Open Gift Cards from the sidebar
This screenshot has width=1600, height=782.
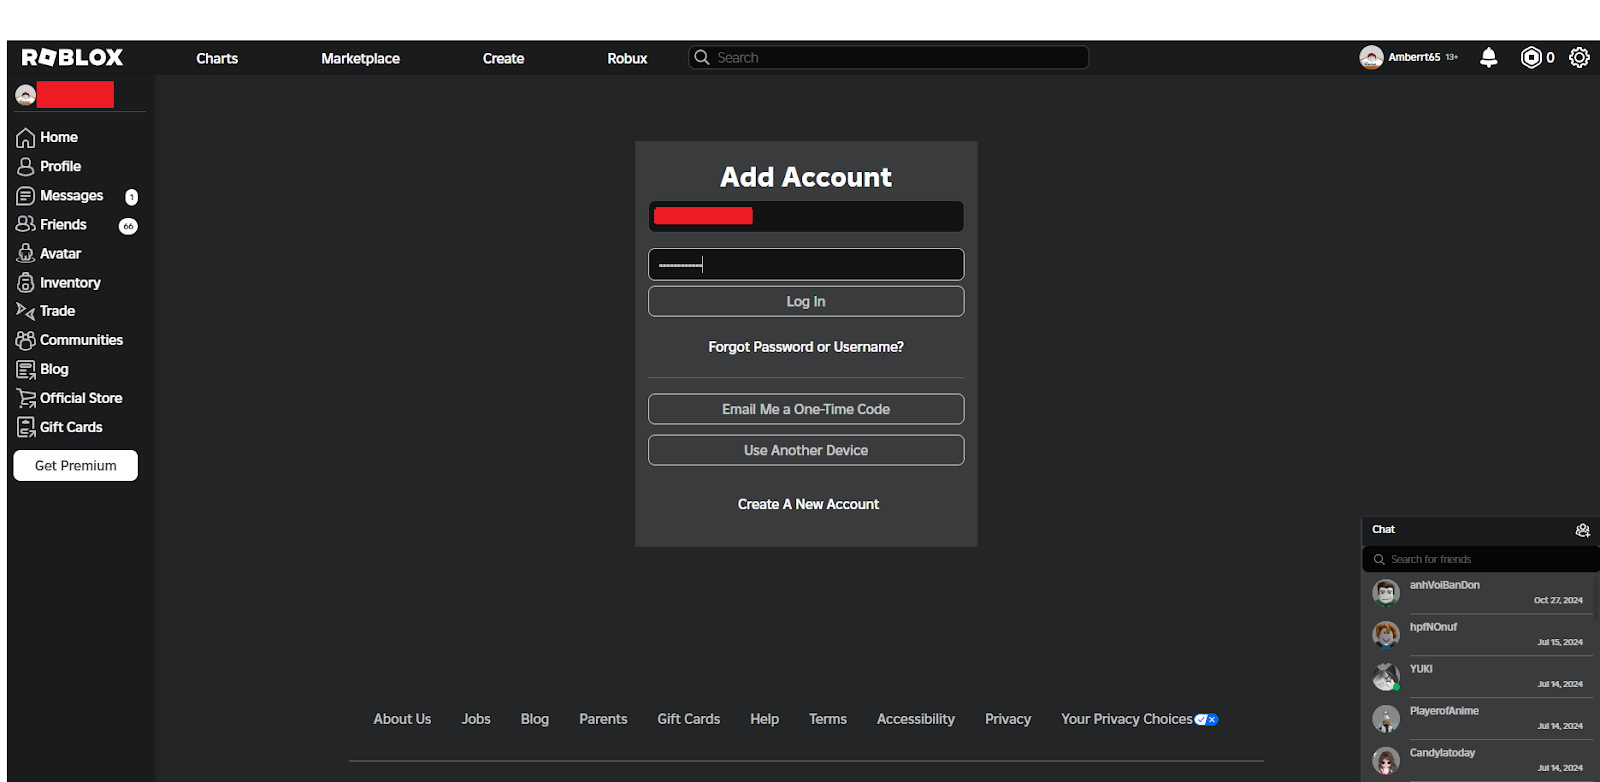click(59, 427)
